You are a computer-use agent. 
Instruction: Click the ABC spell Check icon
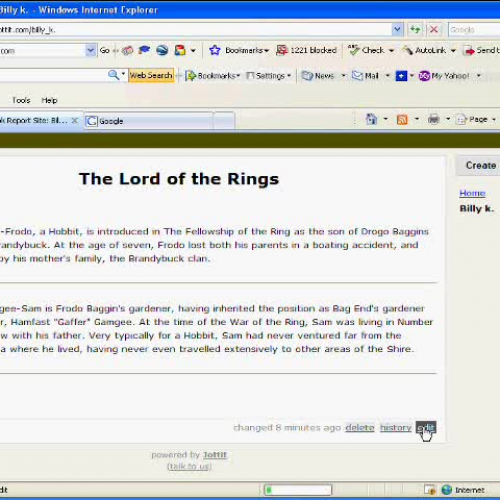pos(353,50)
